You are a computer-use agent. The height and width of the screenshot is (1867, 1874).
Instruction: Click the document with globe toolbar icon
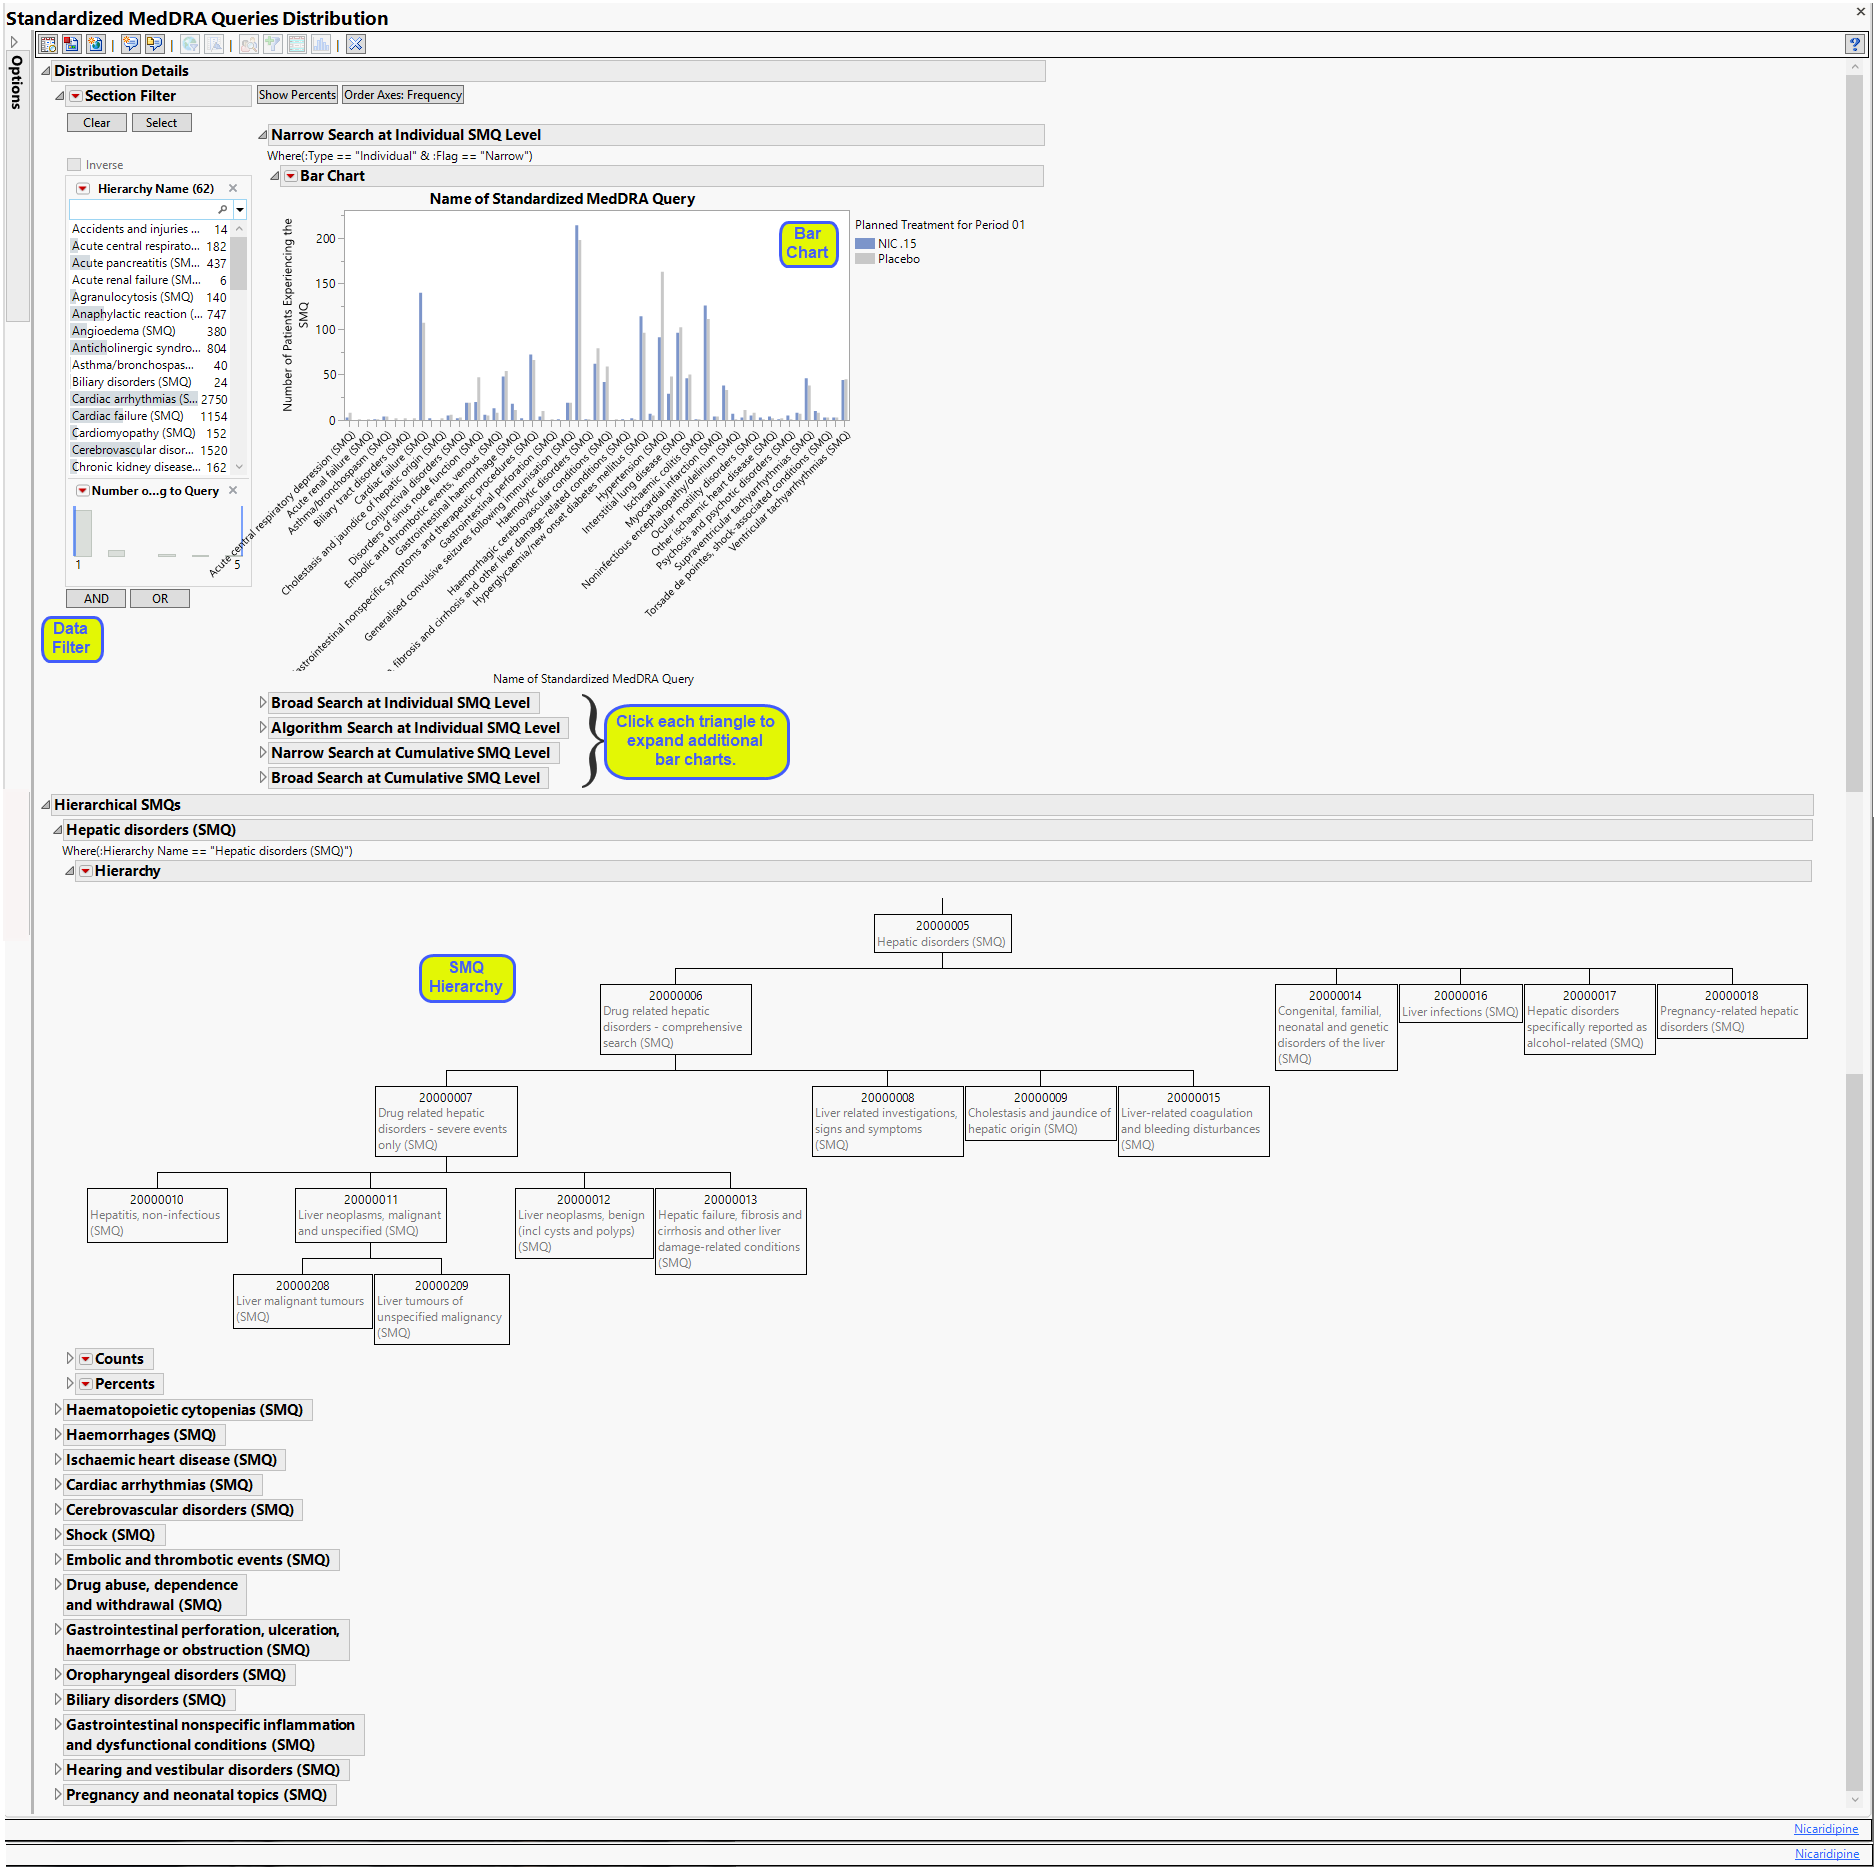pos(95,44)
